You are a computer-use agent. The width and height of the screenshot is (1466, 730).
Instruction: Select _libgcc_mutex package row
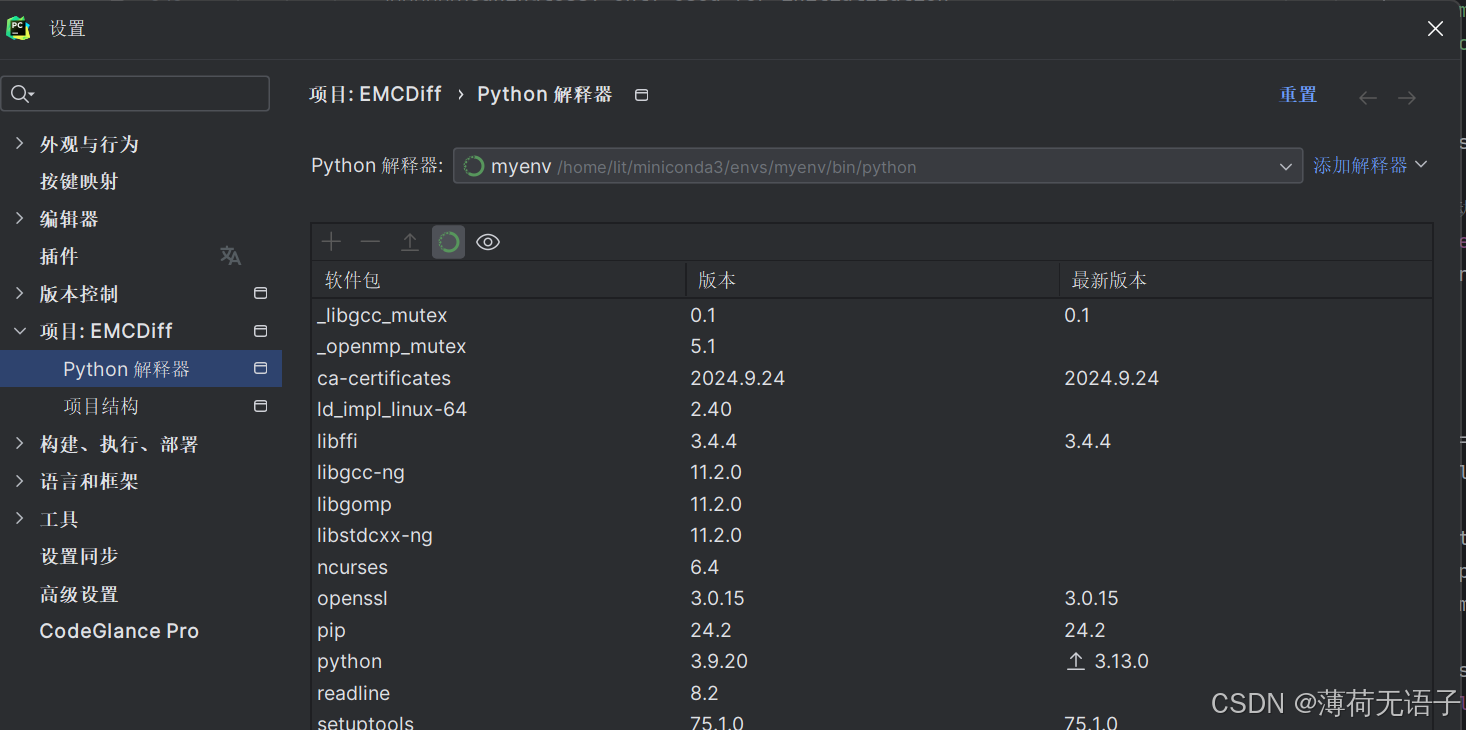(x=872, y=315)
